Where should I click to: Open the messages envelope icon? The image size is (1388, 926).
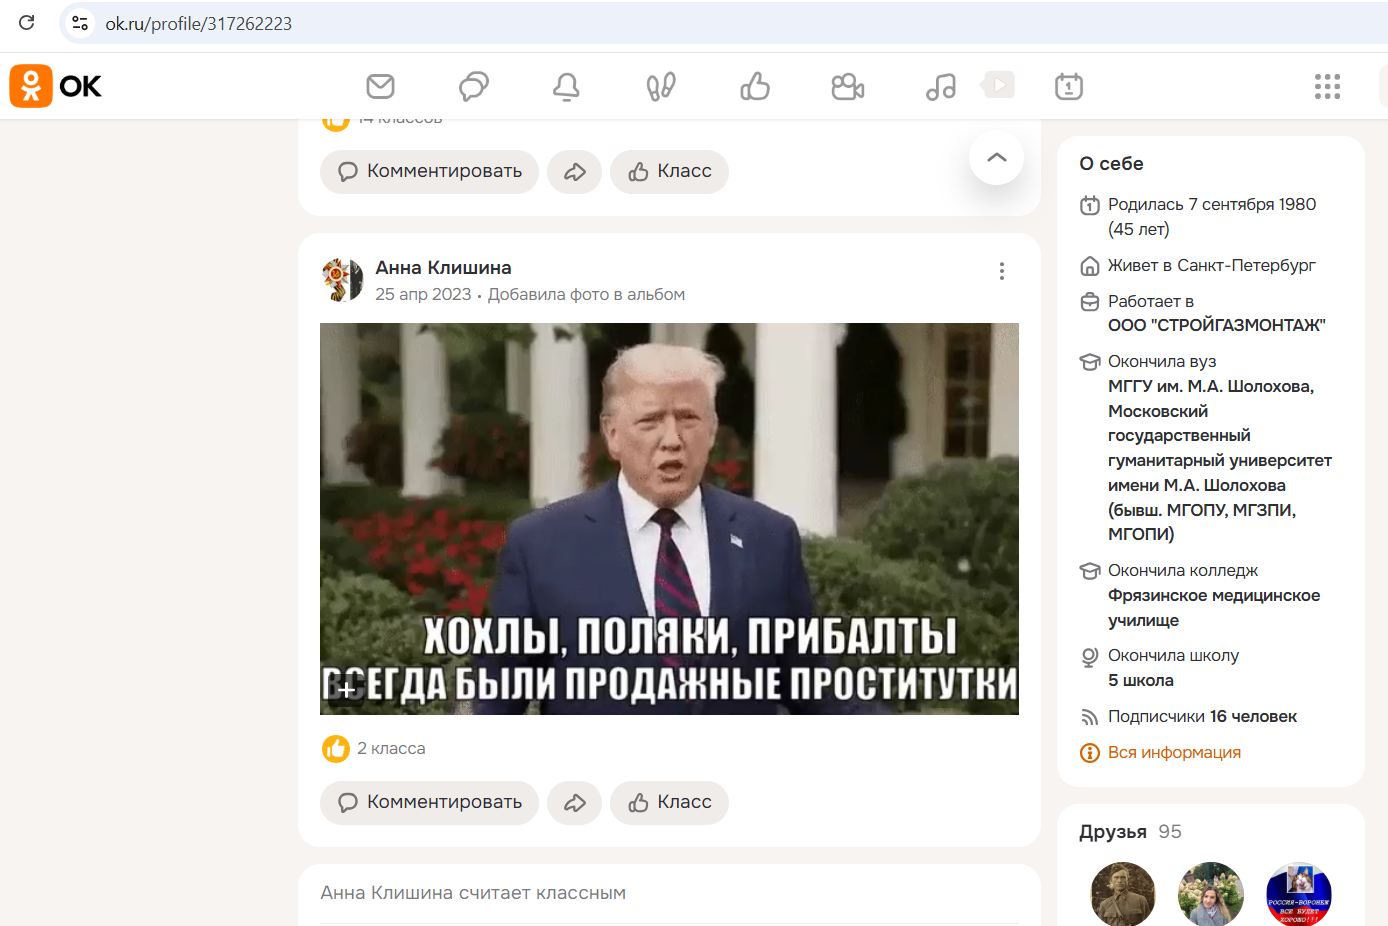[x=380, y=87]
